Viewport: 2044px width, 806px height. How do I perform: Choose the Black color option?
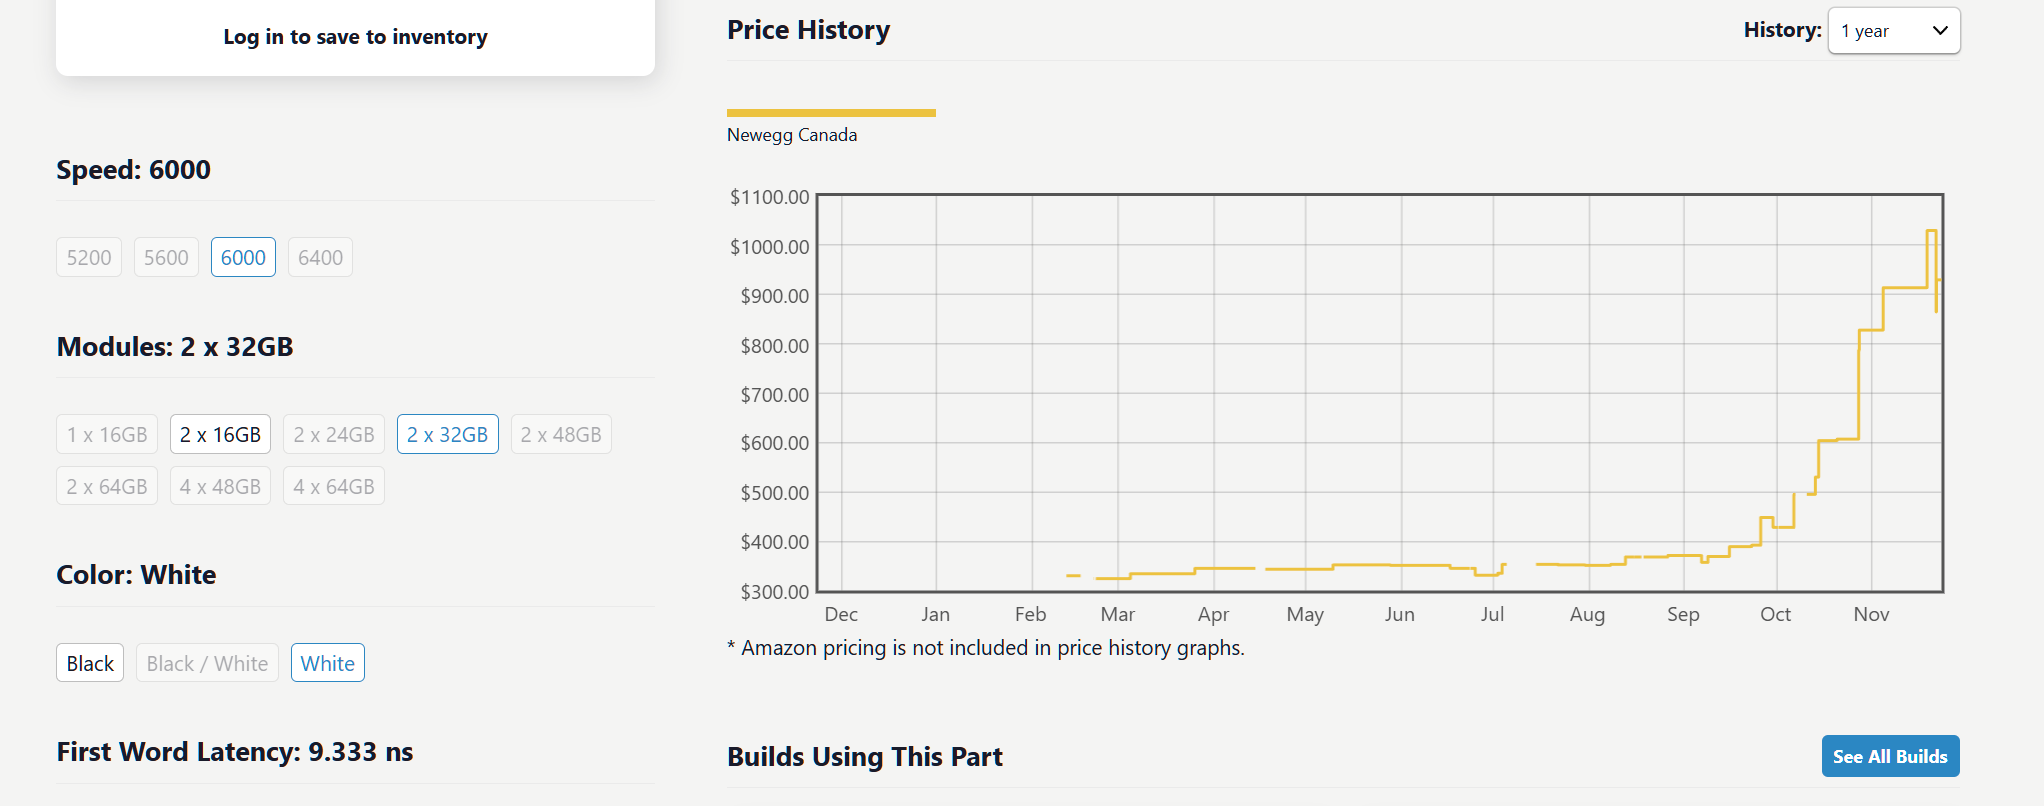tap(90, 664)
